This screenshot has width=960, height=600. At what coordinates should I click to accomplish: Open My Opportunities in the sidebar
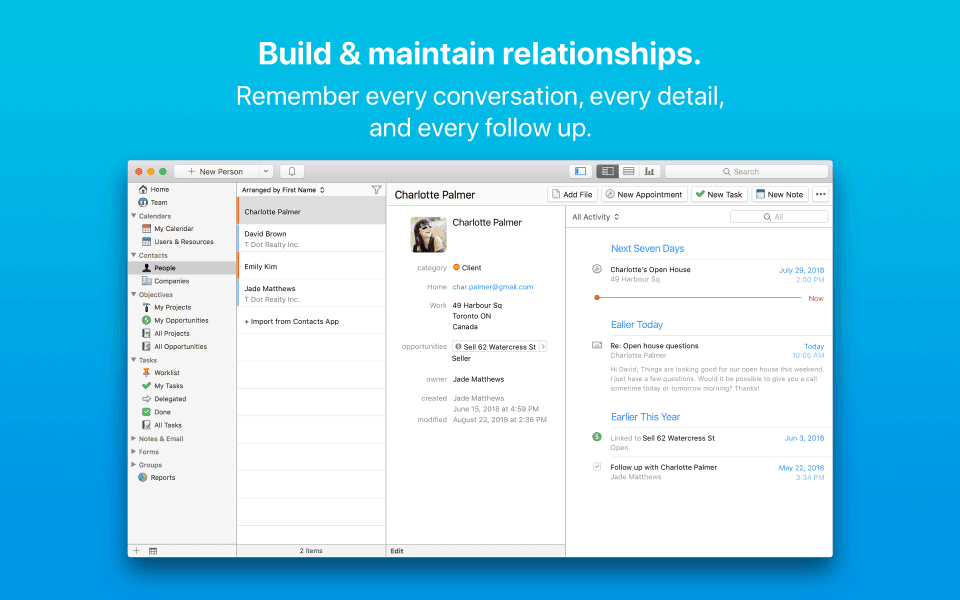coord(180,320)
